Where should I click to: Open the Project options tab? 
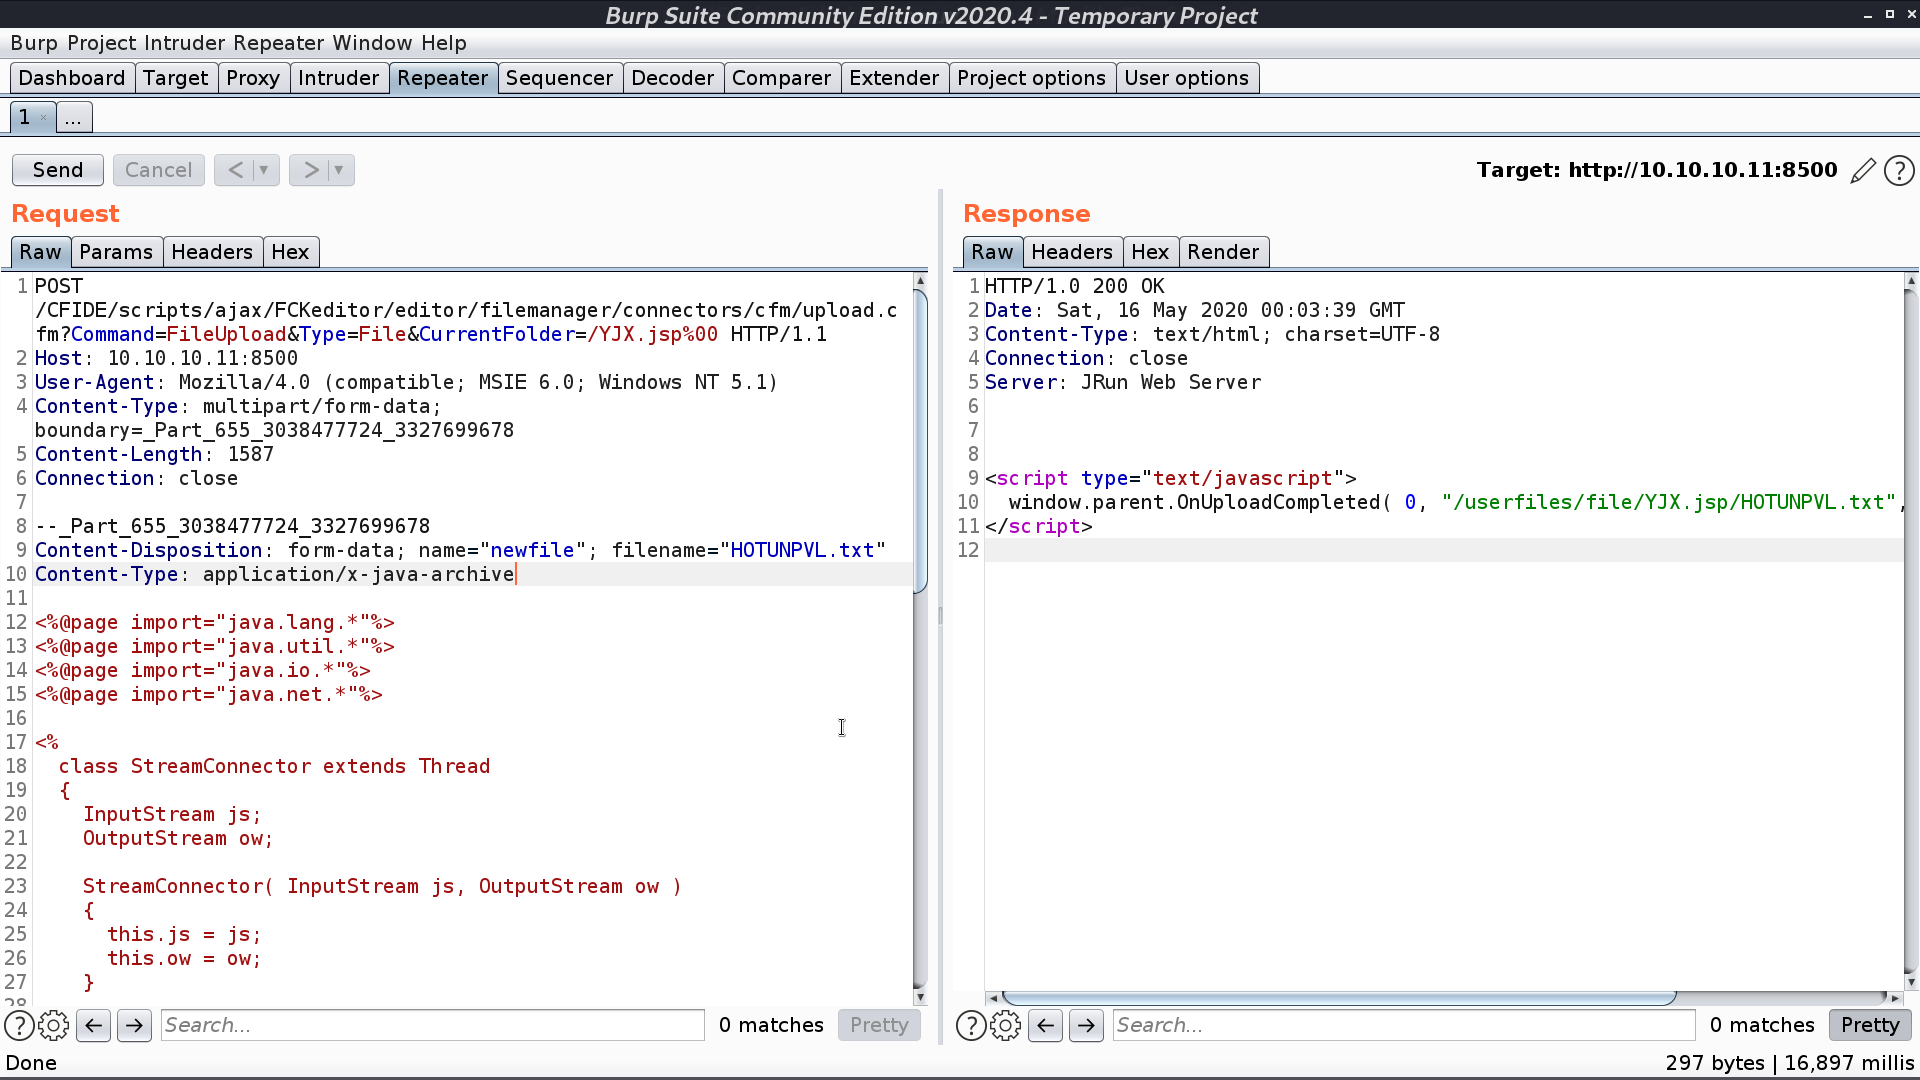coord(1032,78)
